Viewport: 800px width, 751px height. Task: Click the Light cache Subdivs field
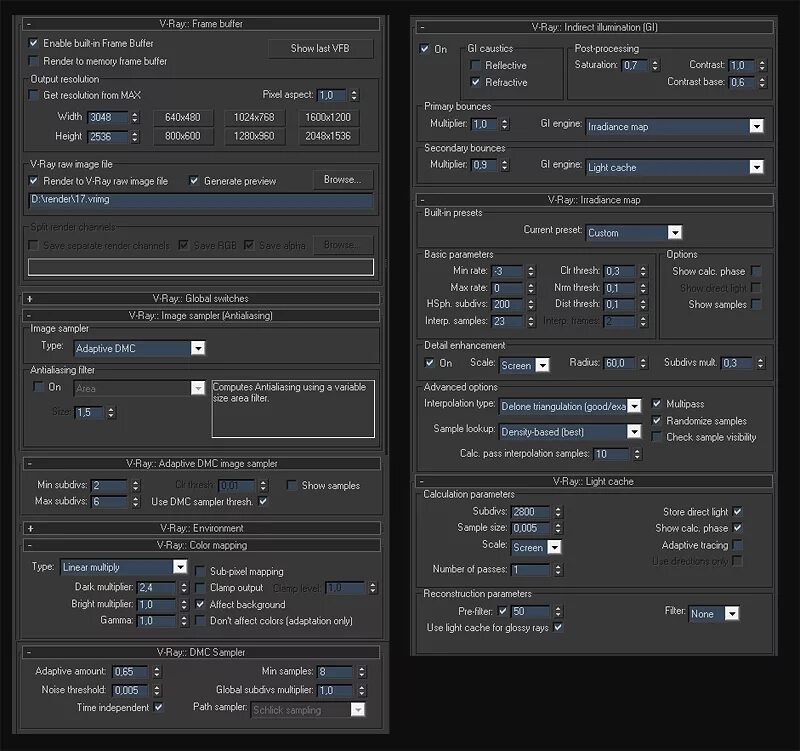pos(530,512)
